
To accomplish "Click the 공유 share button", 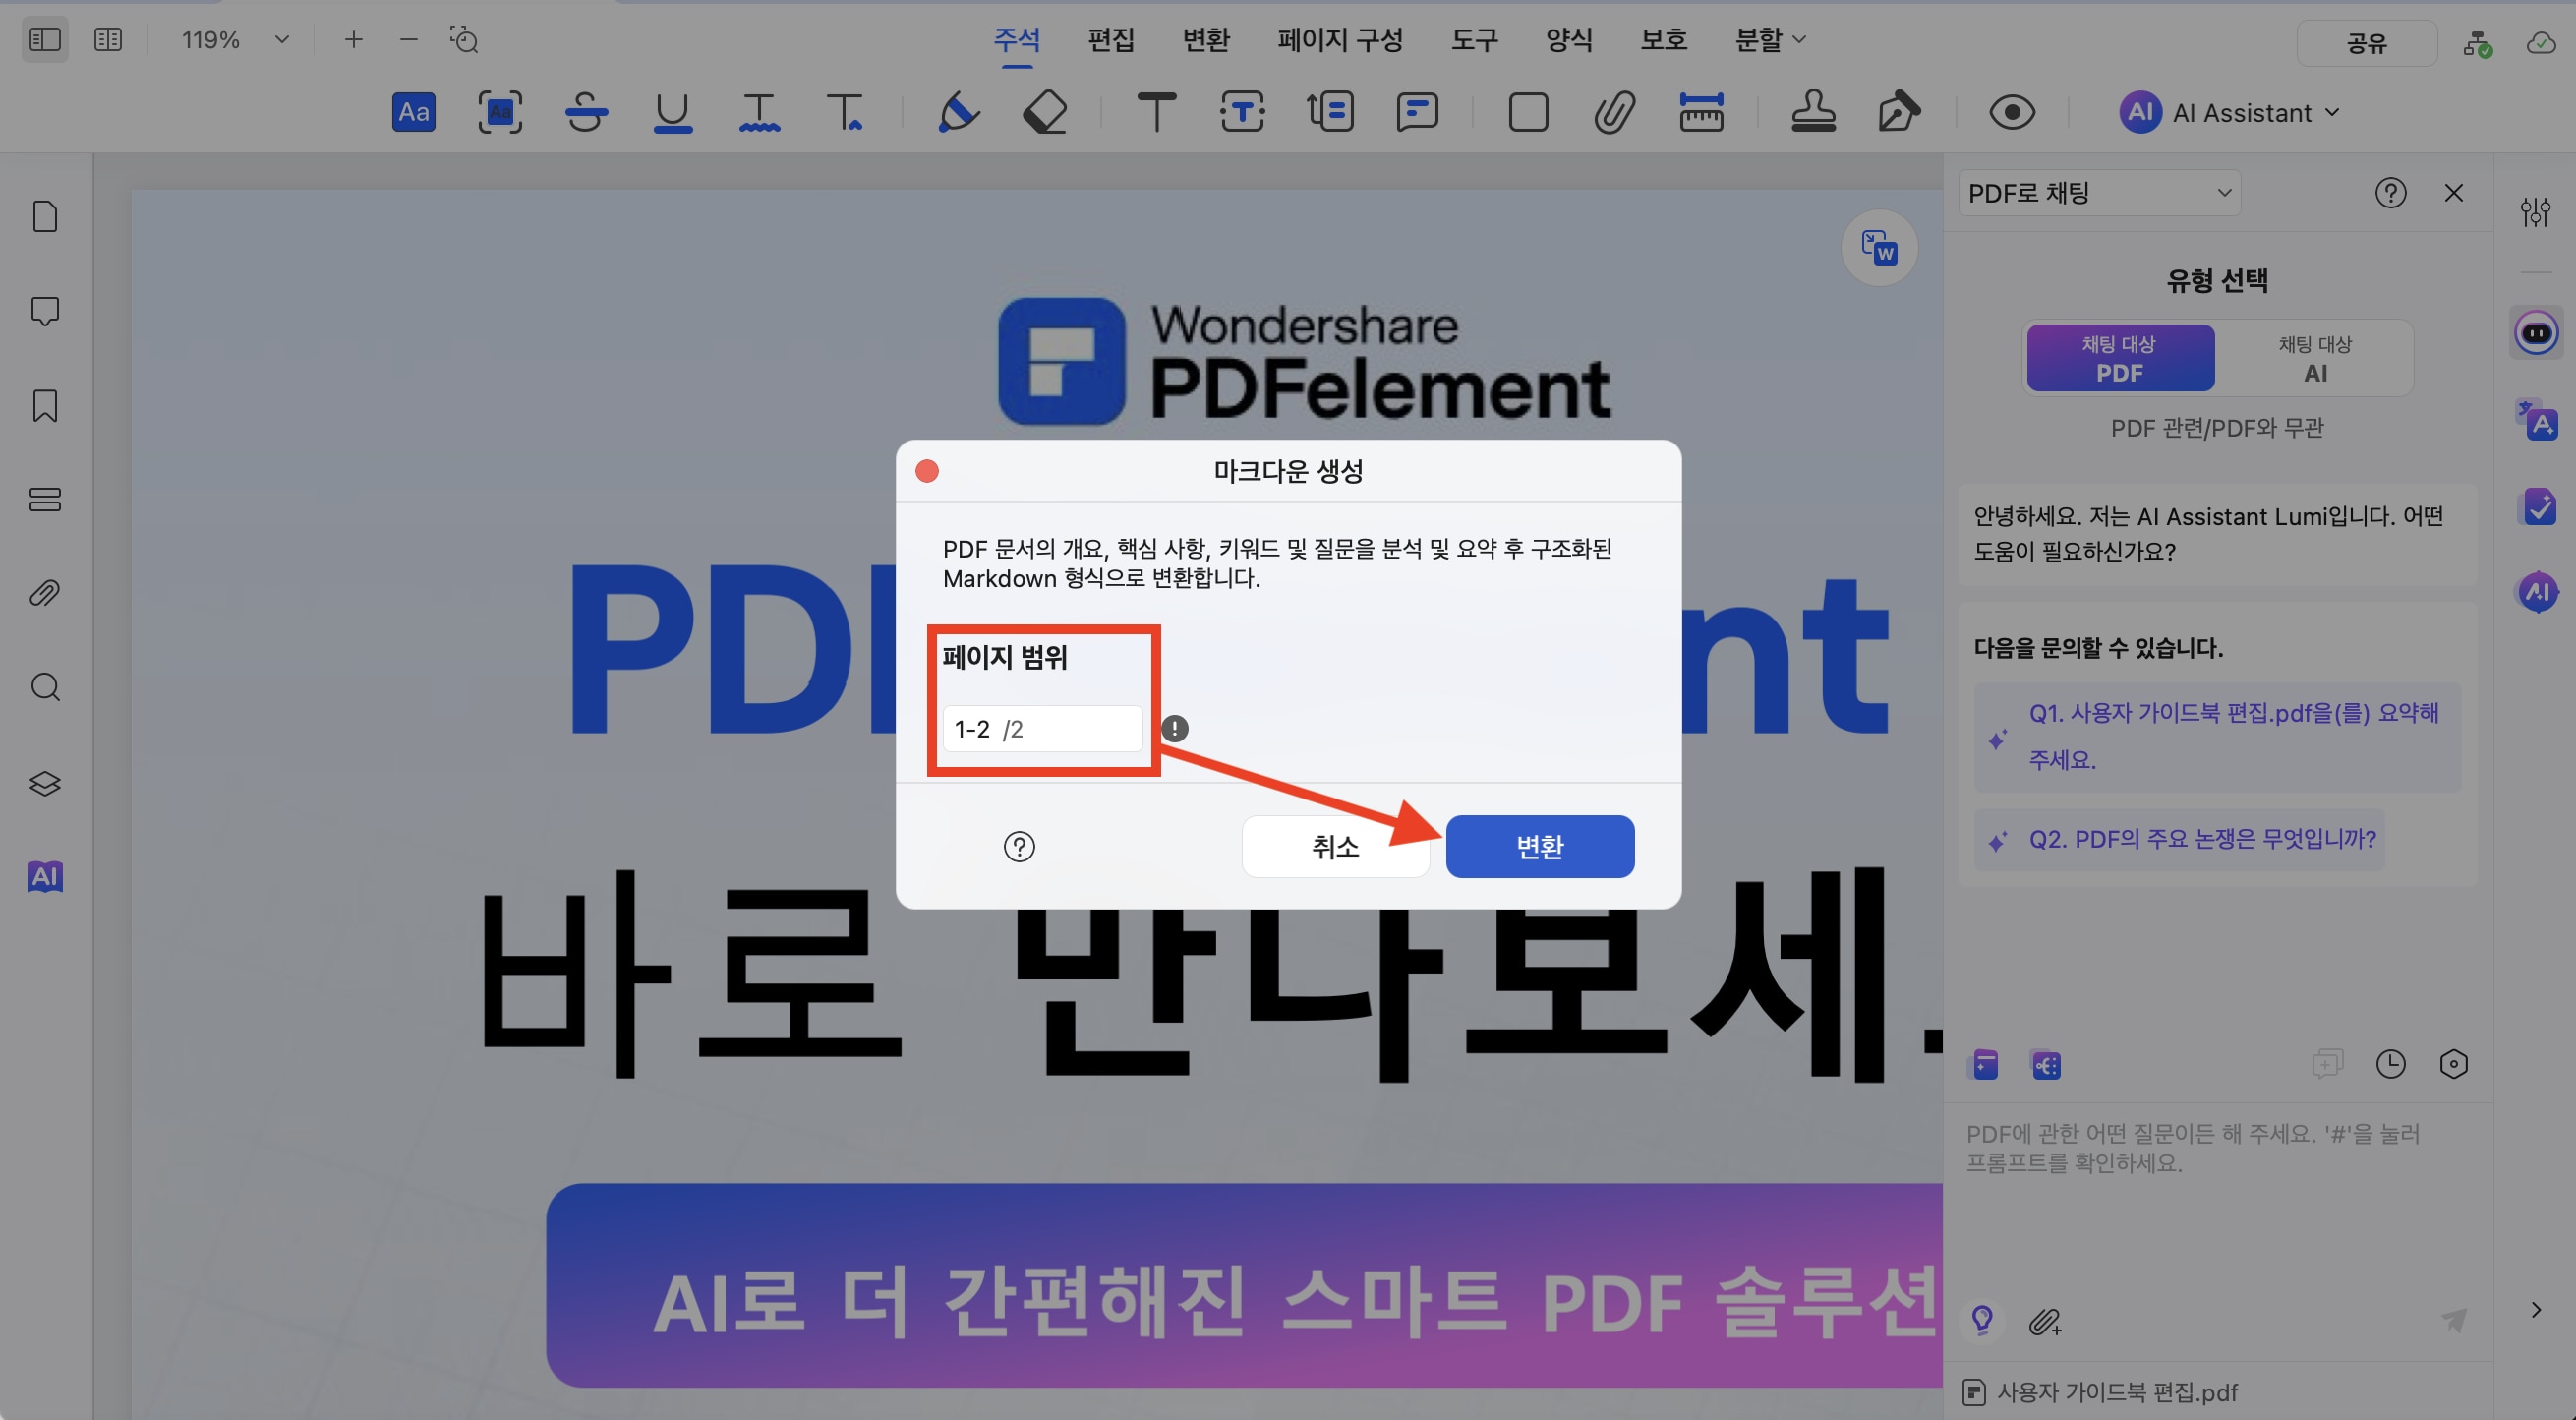I will pos(2366,43).
